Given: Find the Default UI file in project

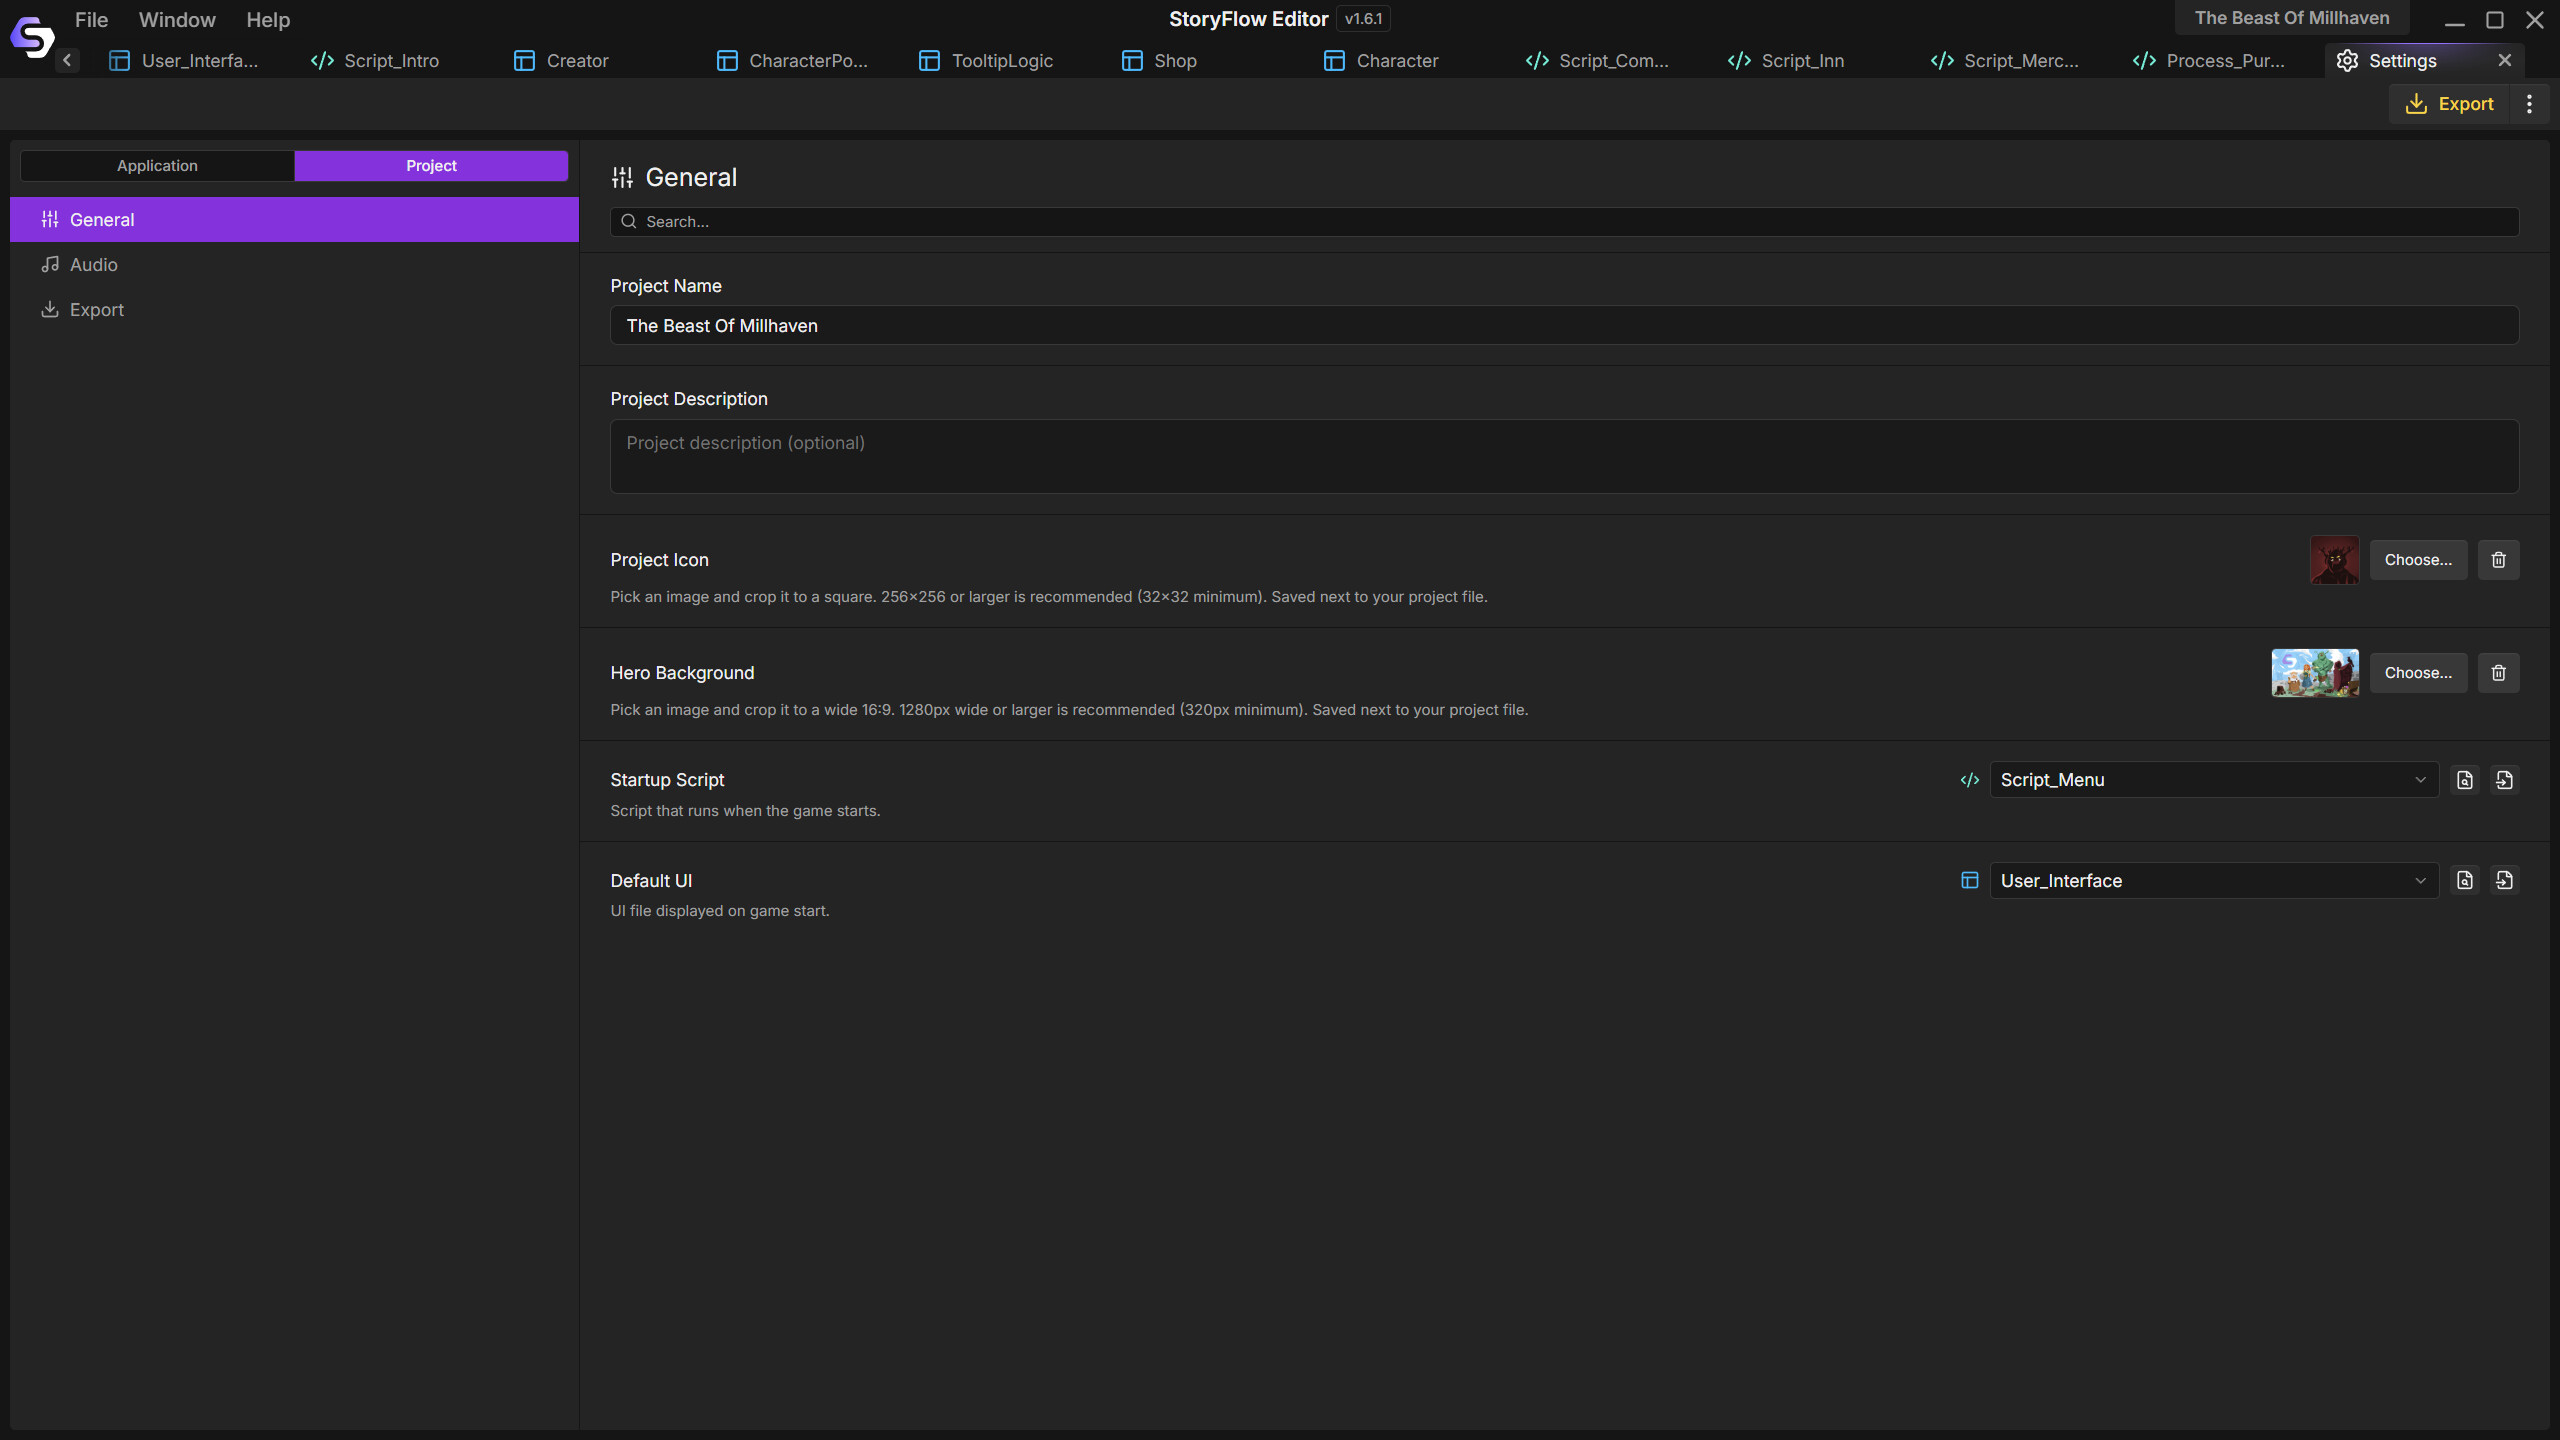Looking at the screenshot, I should [x=2465, y=880].
